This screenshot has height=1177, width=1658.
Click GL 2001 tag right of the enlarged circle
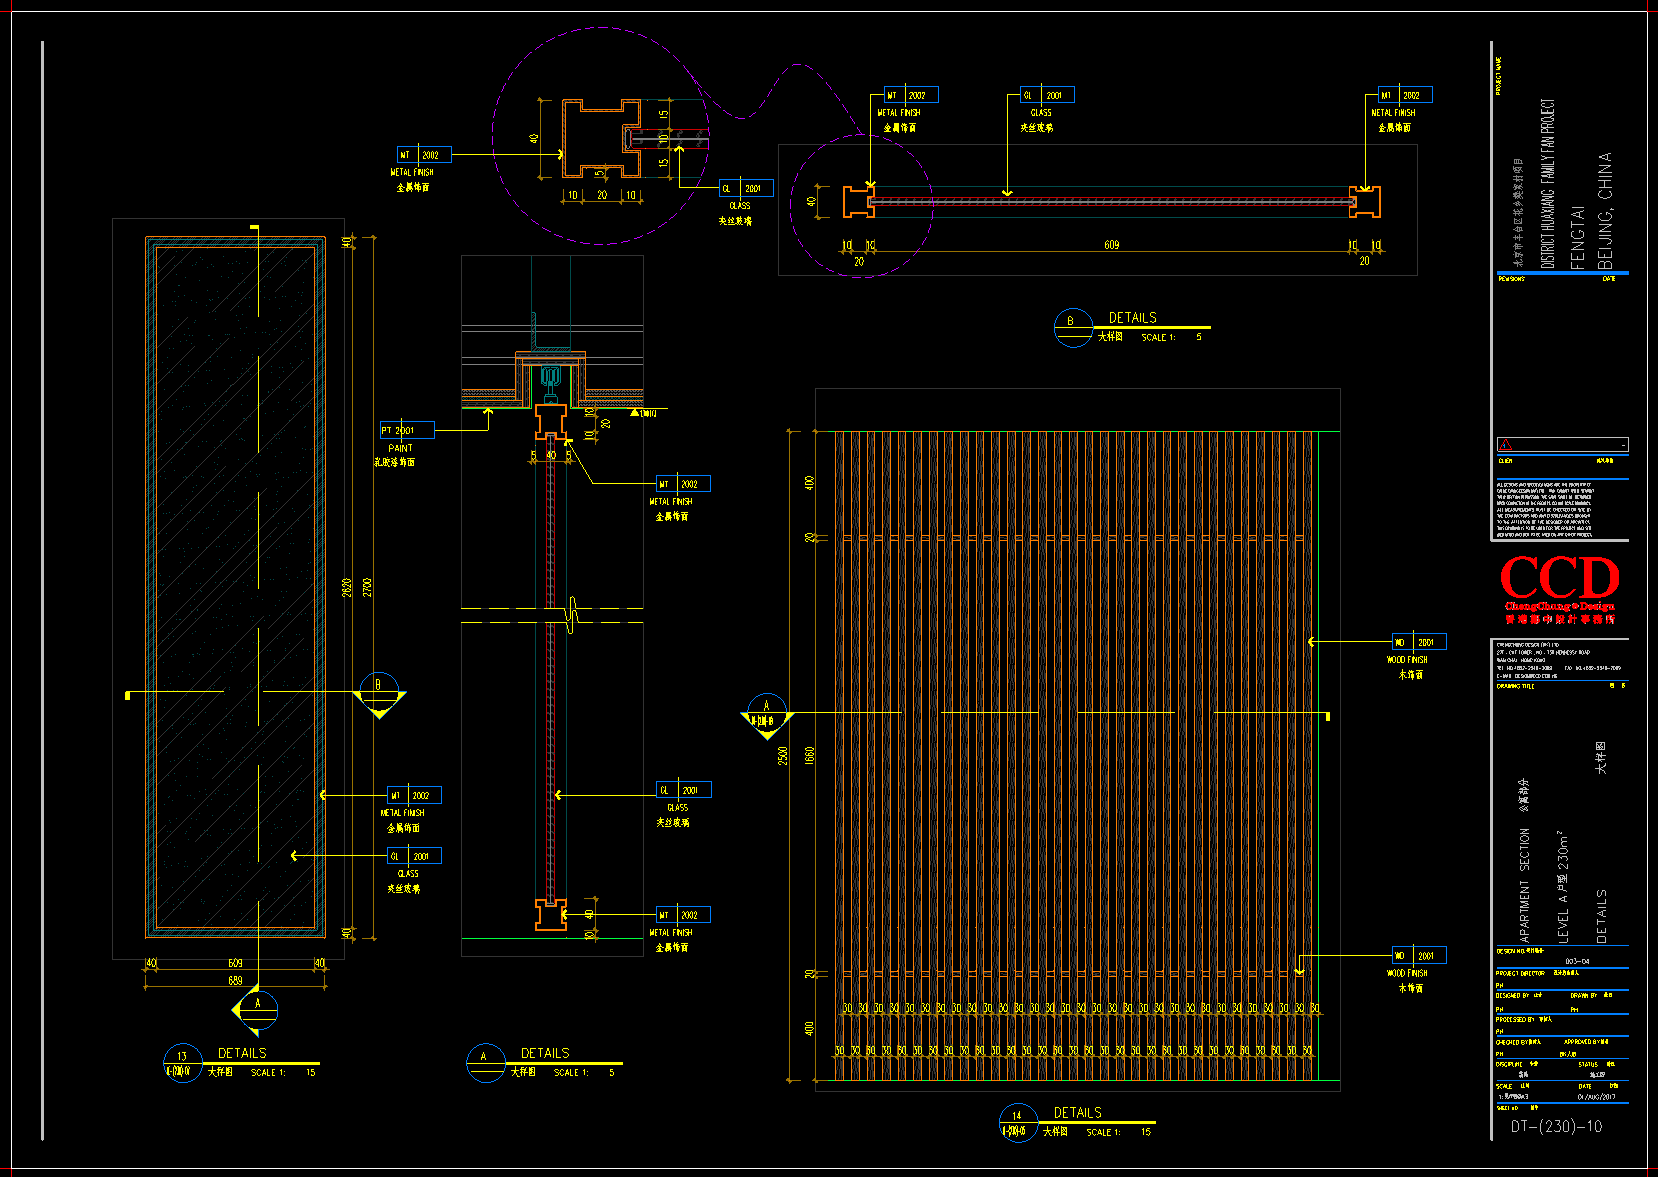pyautogui.click(x=746, y=188)
